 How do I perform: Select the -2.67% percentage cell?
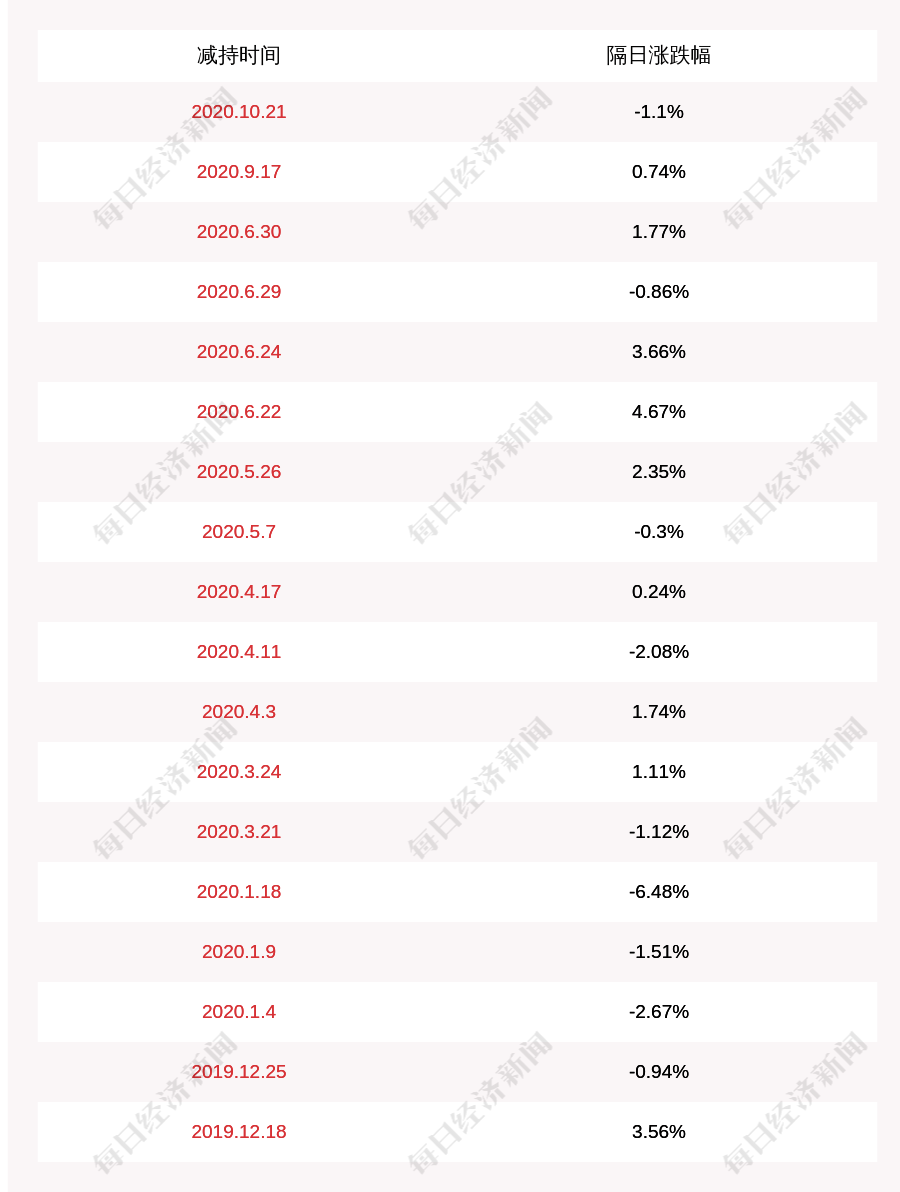pyautogui.click(x=658, y=1012)
